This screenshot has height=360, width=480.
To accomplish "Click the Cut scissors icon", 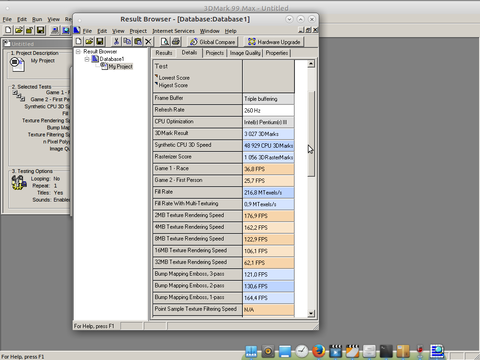I will [116, 41].
